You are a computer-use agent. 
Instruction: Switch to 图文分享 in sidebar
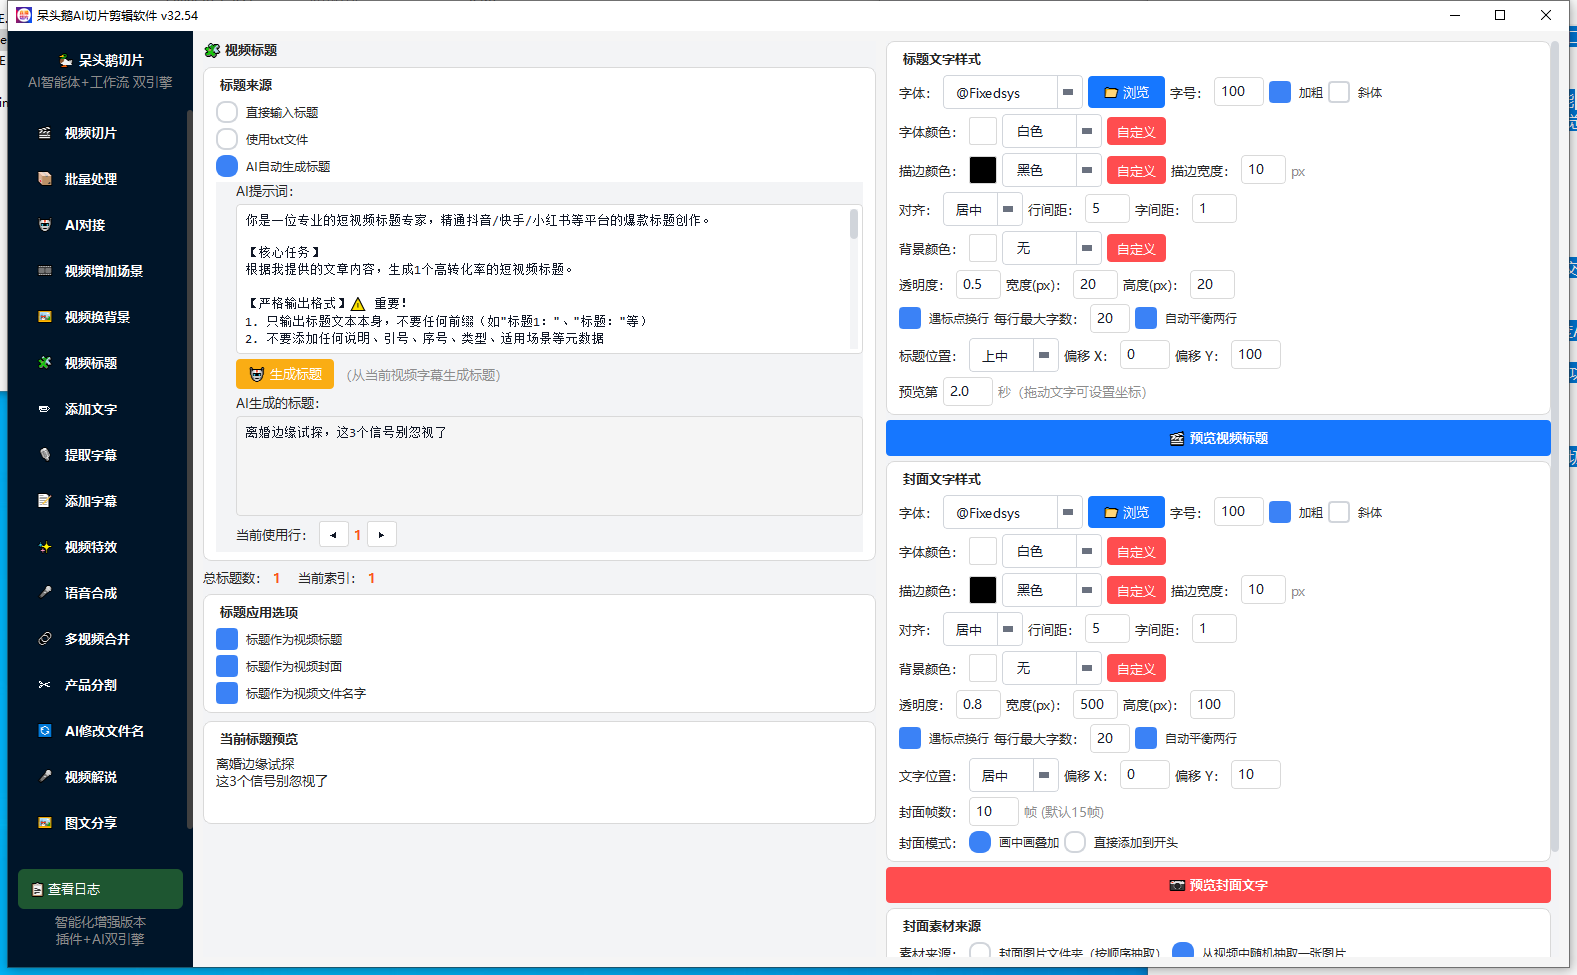click(91, 823)
